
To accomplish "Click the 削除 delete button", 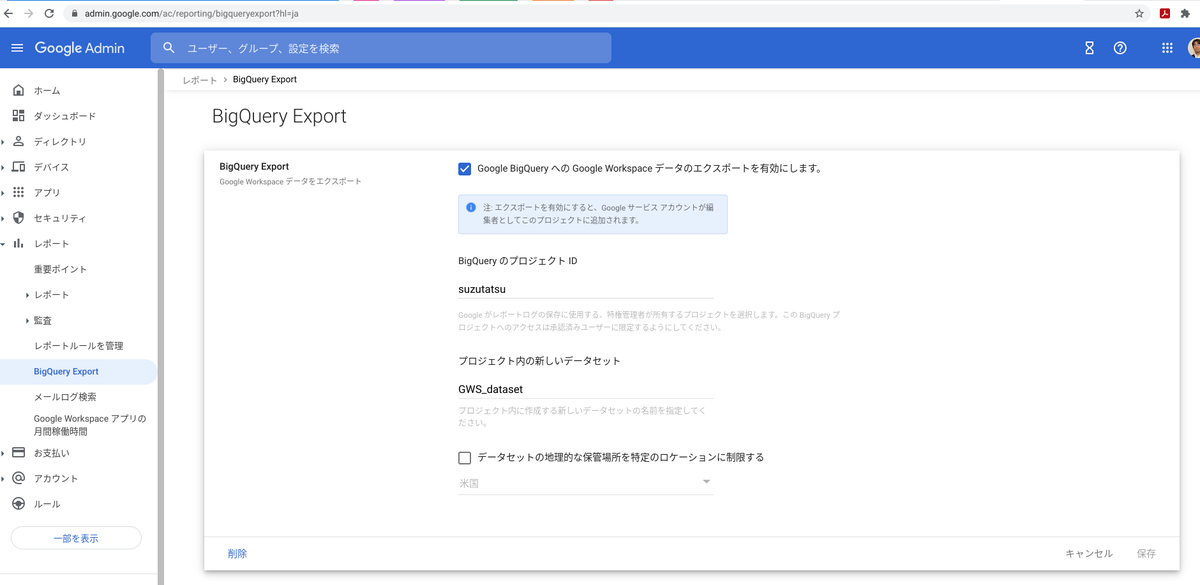I will (x=237, y=553).
